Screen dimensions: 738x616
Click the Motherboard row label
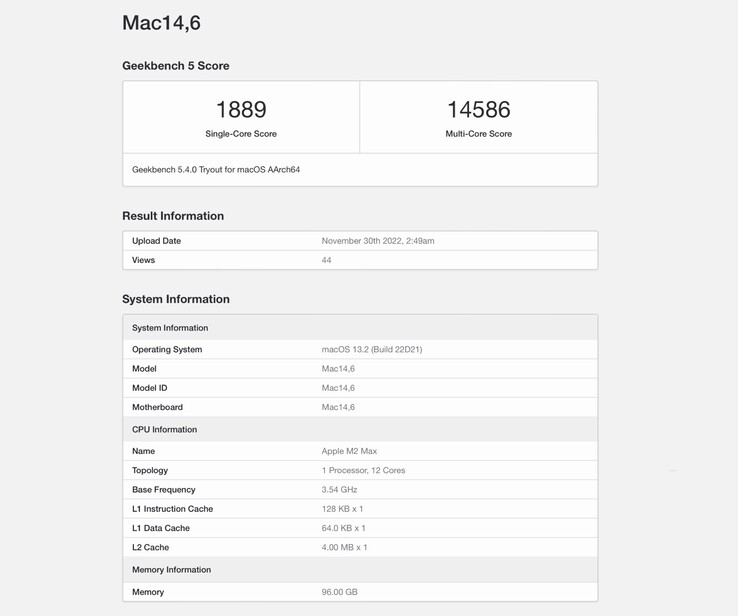[x=158, y=407]
